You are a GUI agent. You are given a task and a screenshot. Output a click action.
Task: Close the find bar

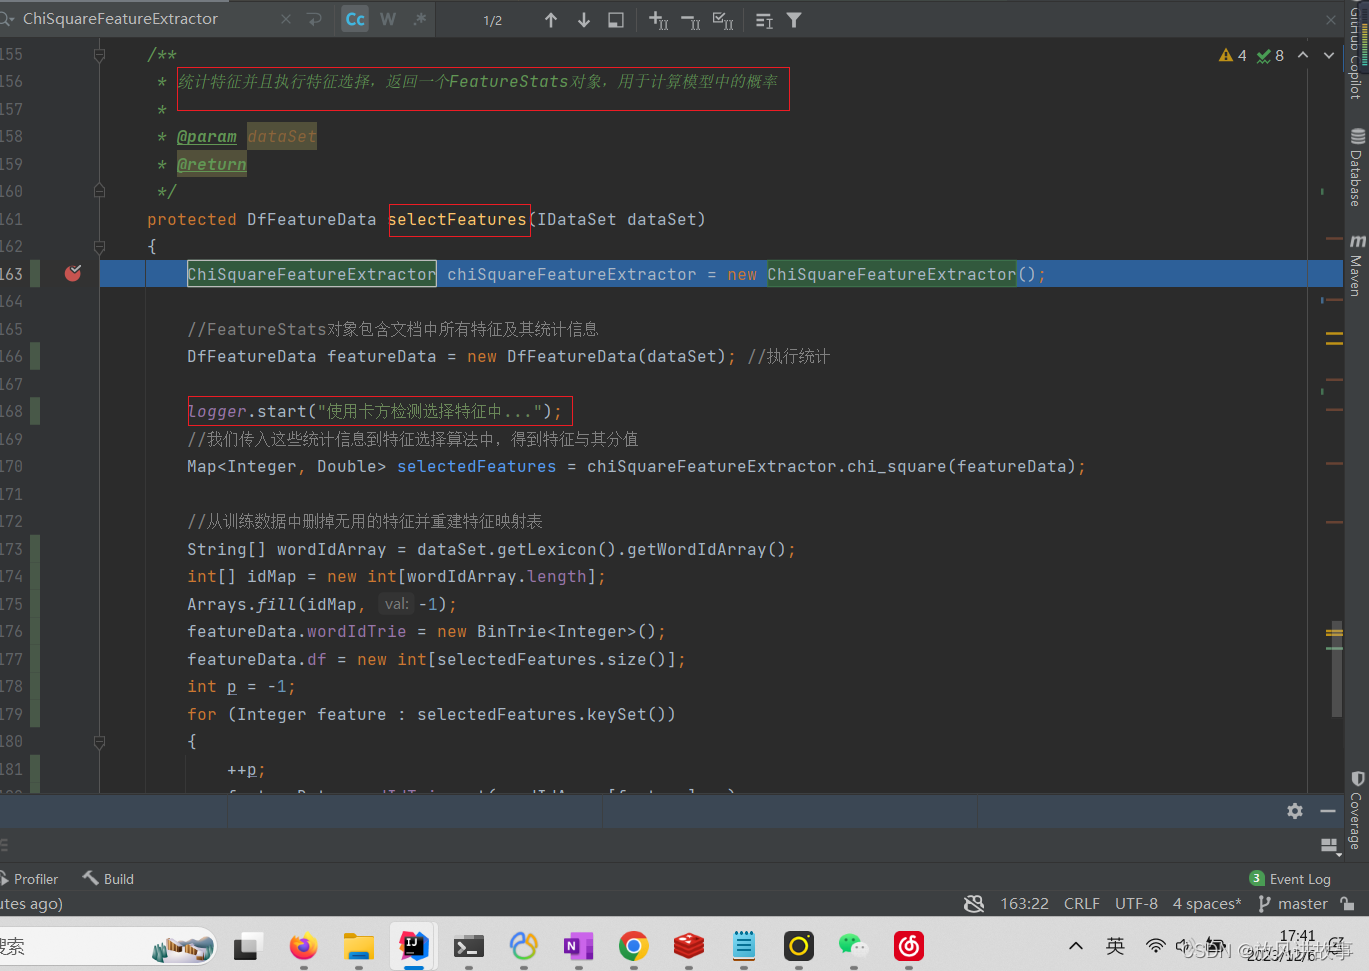[1330, 19]
